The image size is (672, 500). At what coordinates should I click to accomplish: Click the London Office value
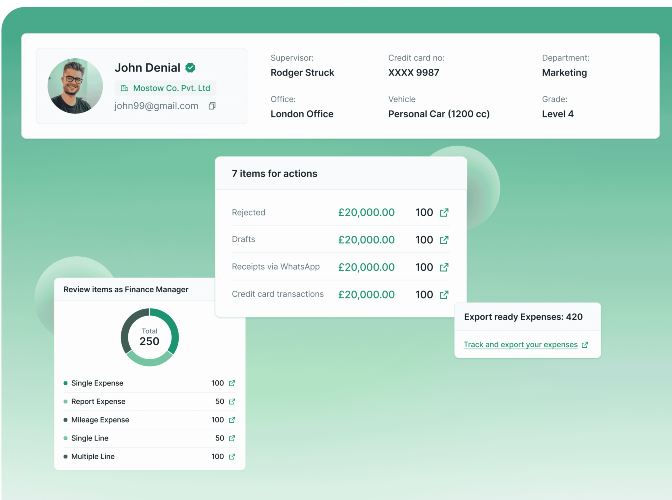click(x=302, y=114)
